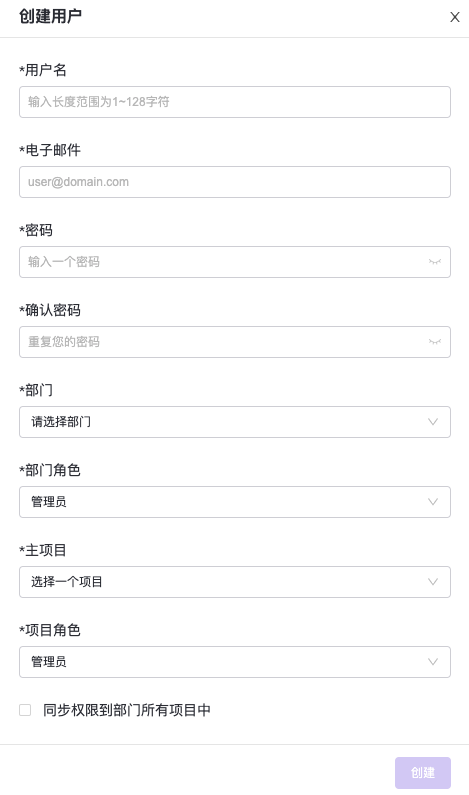Click the chevron arrow in 项目角色 selector
The image size is (469, 795).
pos(432,662)
